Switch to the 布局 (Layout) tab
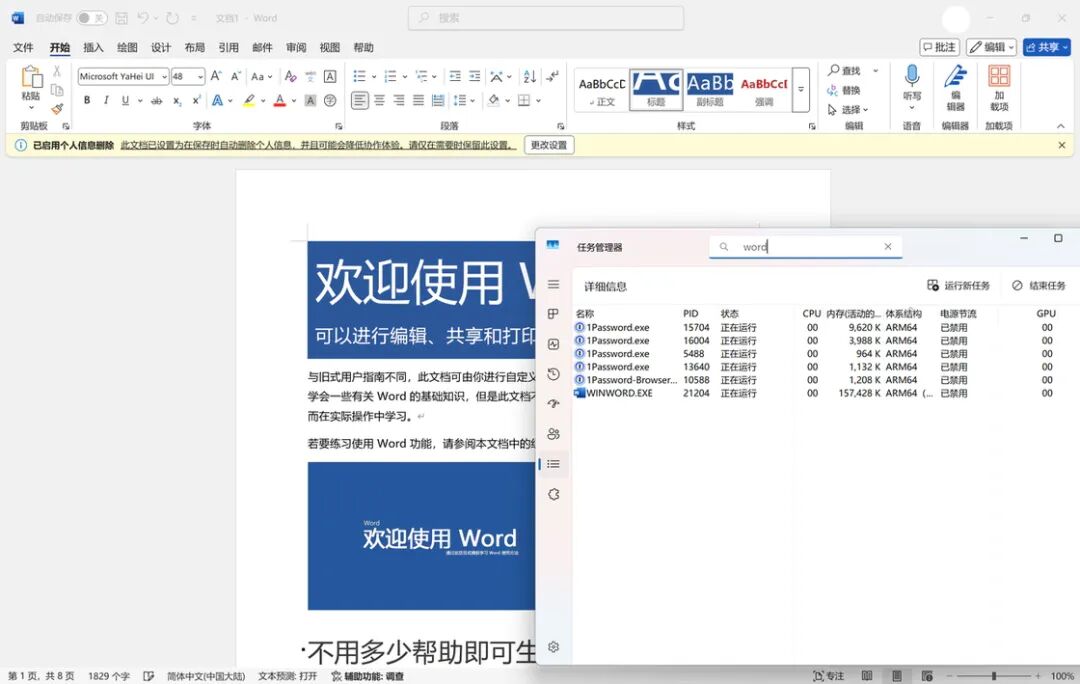Screen dimensions: 1080x684 click(194, 48)
